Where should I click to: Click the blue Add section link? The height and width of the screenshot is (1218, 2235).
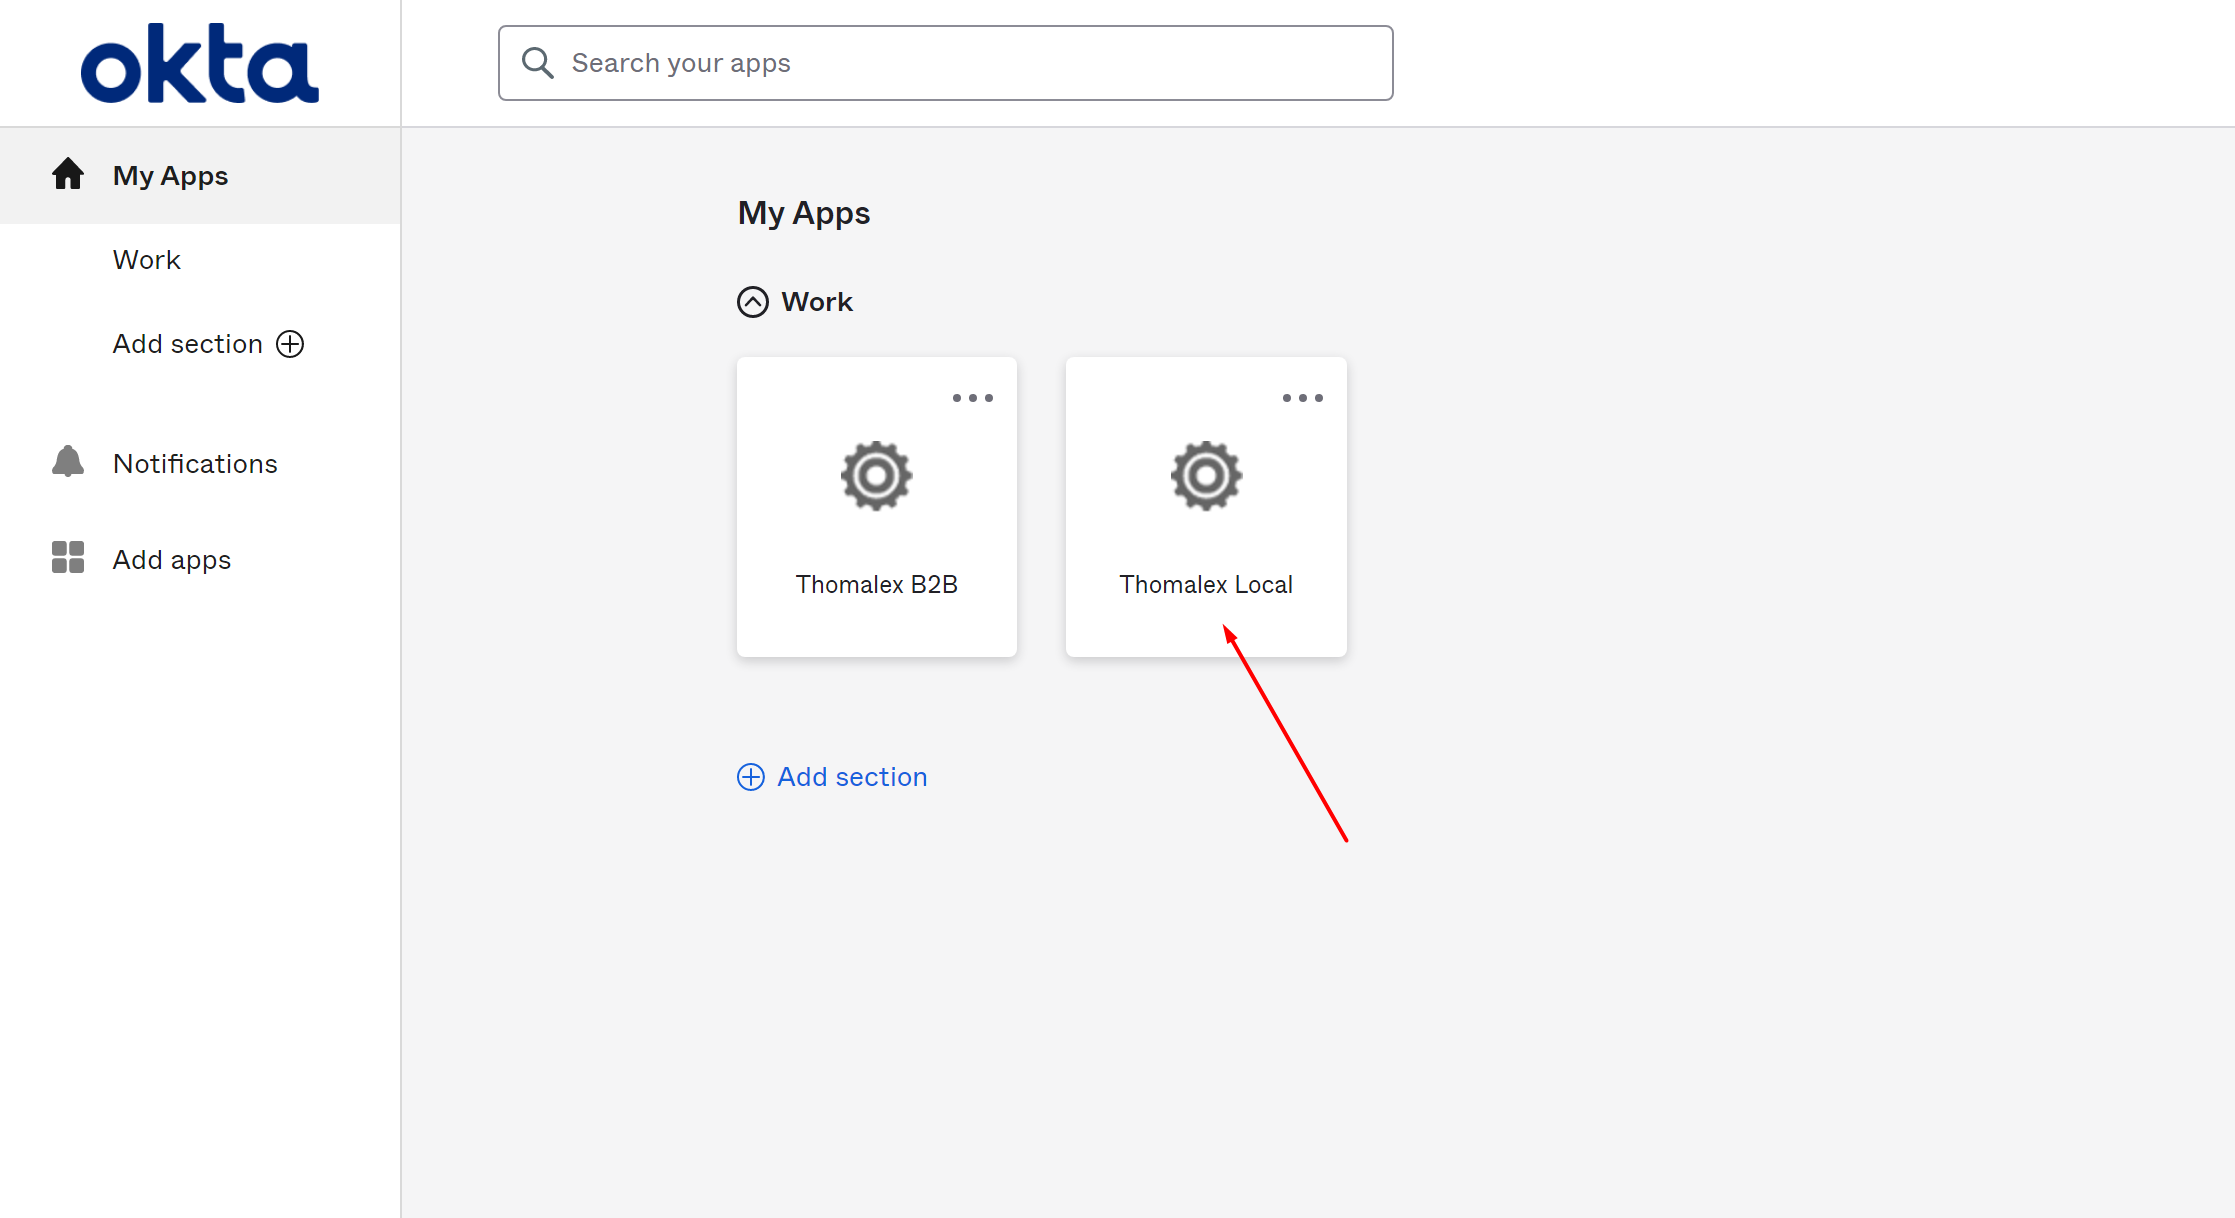tap(852, 777)
